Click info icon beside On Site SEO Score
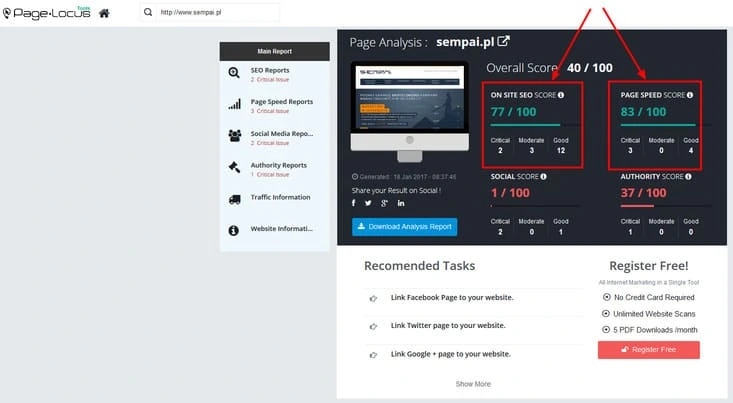This screenshot has height=403, width=733. coord(561,95)
